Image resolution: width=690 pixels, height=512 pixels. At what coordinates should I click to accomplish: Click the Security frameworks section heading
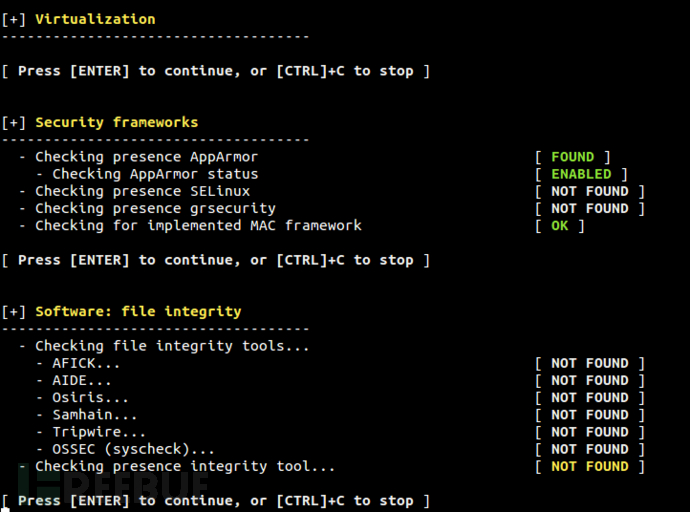tap(116, 122)
